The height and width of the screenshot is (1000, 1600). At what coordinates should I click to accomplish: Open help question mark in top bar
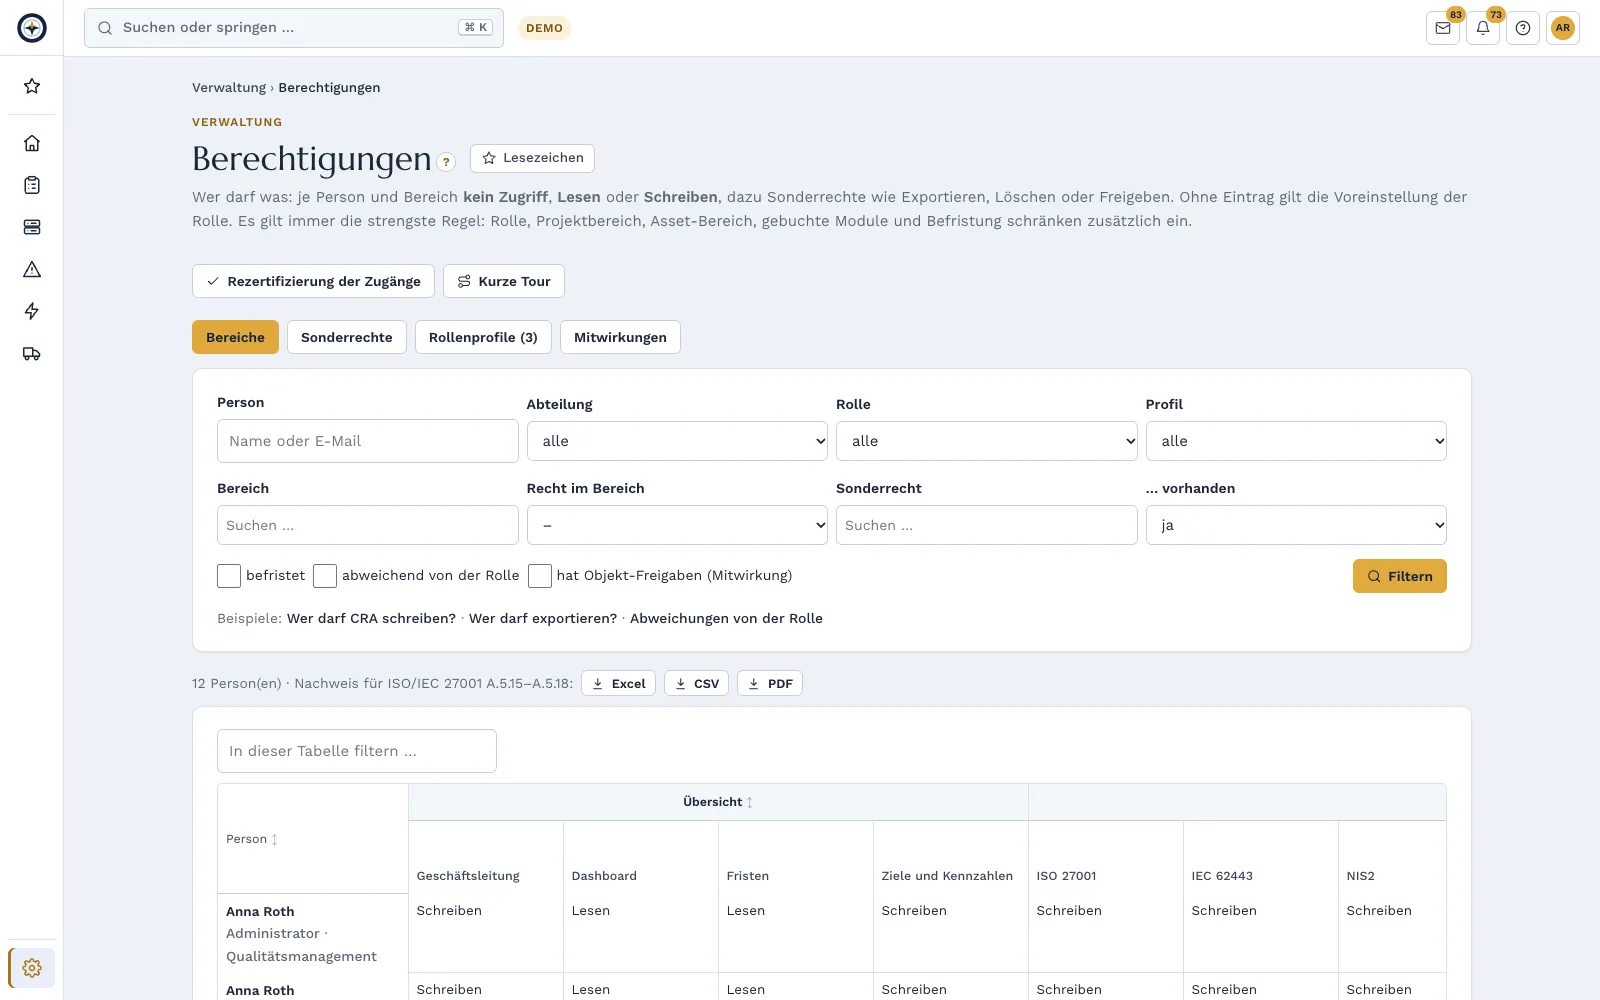coord(1523,28)
